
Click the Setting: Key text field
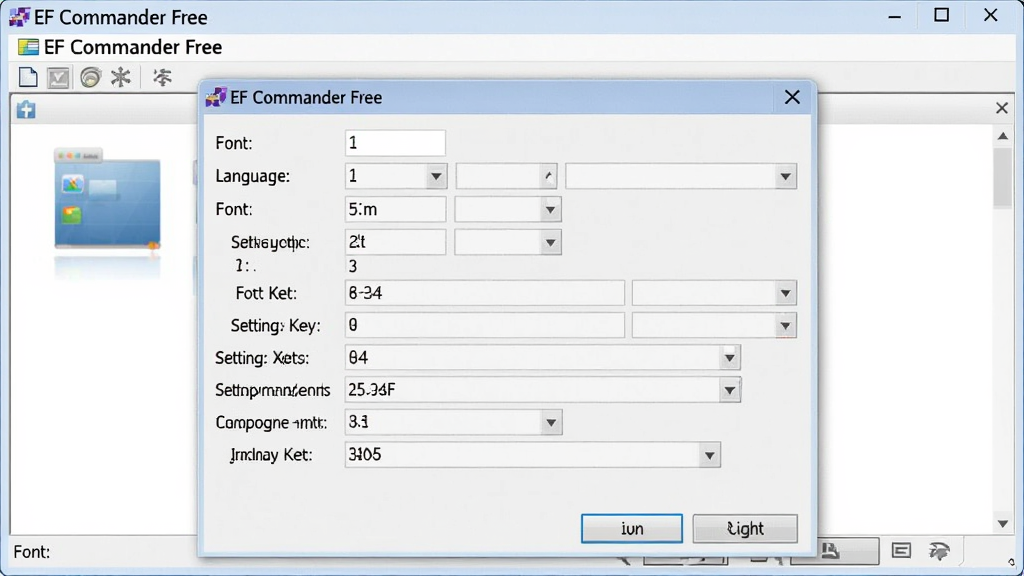coord(485,325)
